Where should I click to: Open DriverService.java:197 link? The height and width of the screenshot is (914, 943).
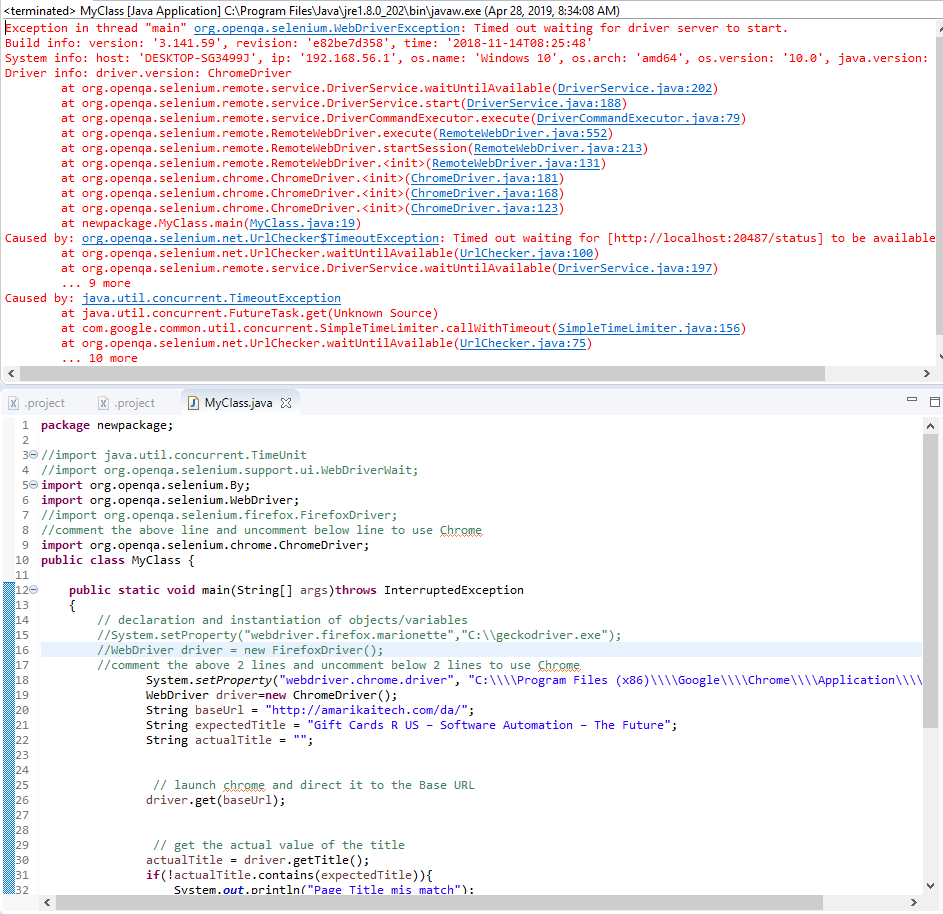pos(634,269)
